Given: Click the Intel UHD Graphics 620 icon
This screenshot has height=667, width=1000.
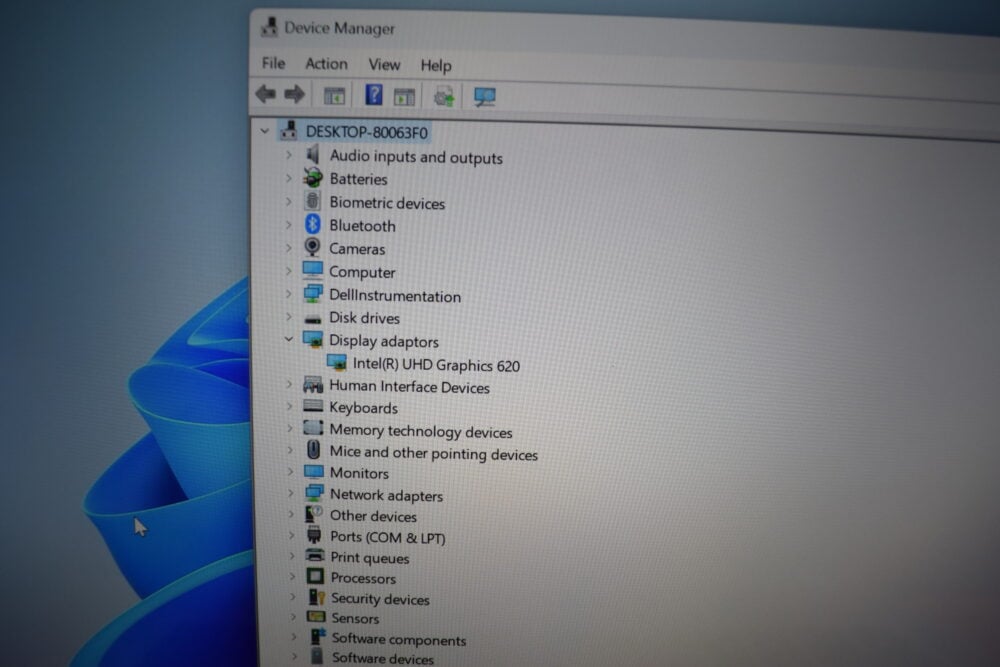Looking at the screenshot, I should pyautogui.click(x=337, y=363).
